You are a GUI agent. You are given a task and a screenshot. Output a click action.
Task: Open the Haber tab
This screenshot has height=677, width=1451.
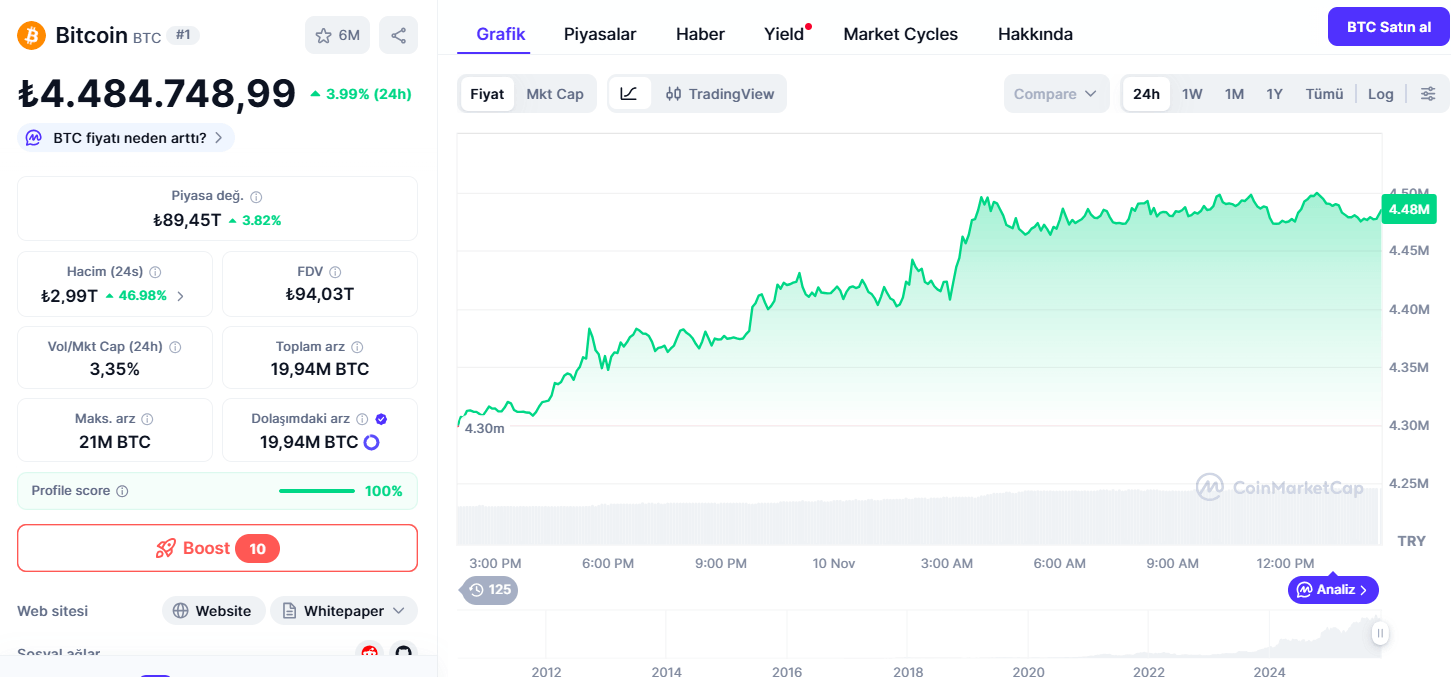pos(700,34)
